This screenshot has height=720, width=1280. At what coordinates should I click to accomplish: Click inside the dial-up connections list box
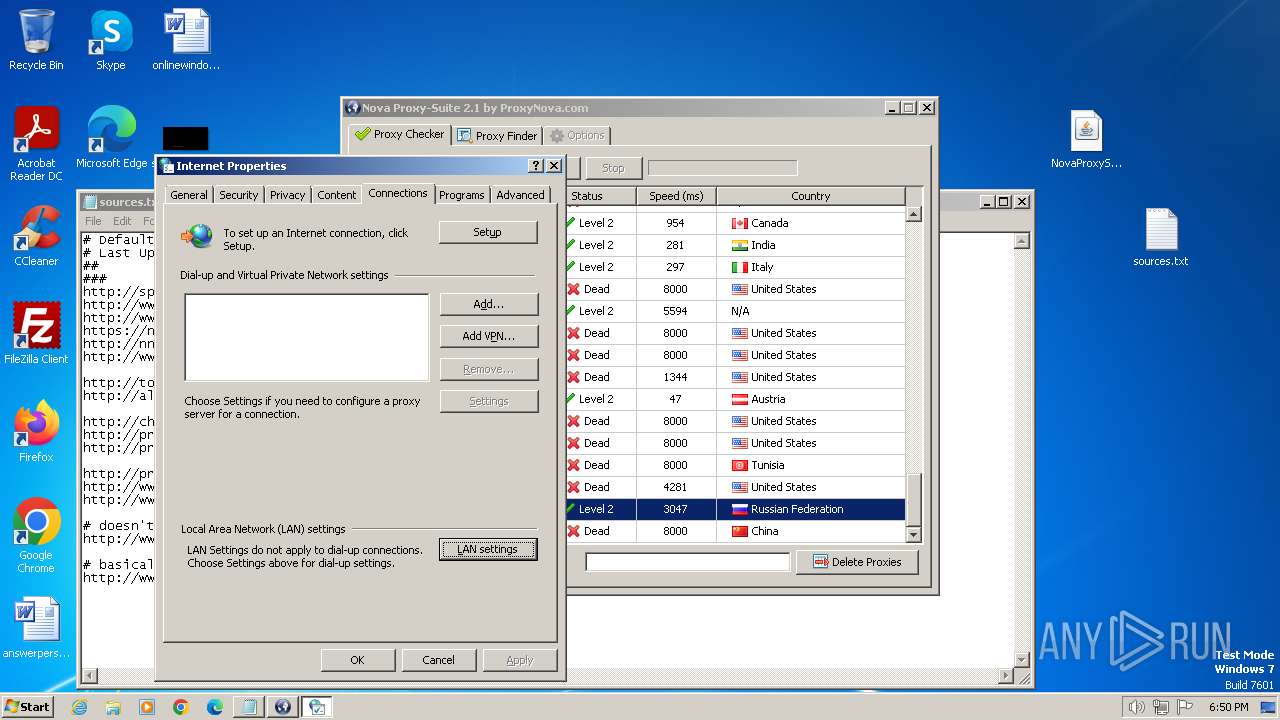click(x=307, y=337)
